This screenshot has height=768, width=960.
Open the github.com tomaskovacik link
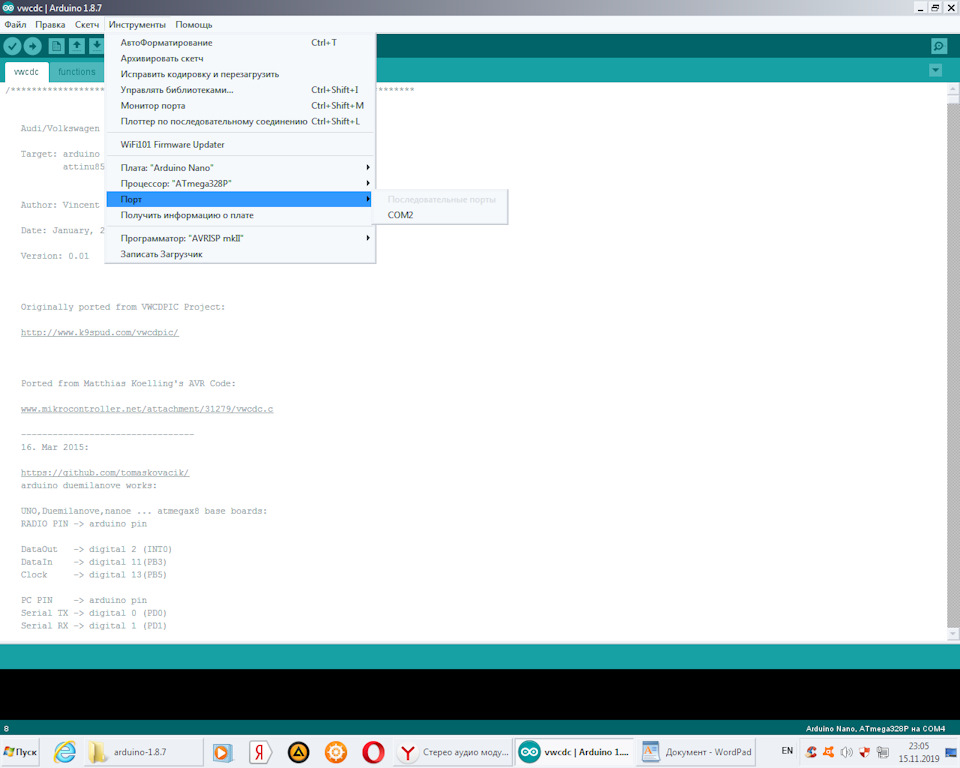tap(105, 473)
